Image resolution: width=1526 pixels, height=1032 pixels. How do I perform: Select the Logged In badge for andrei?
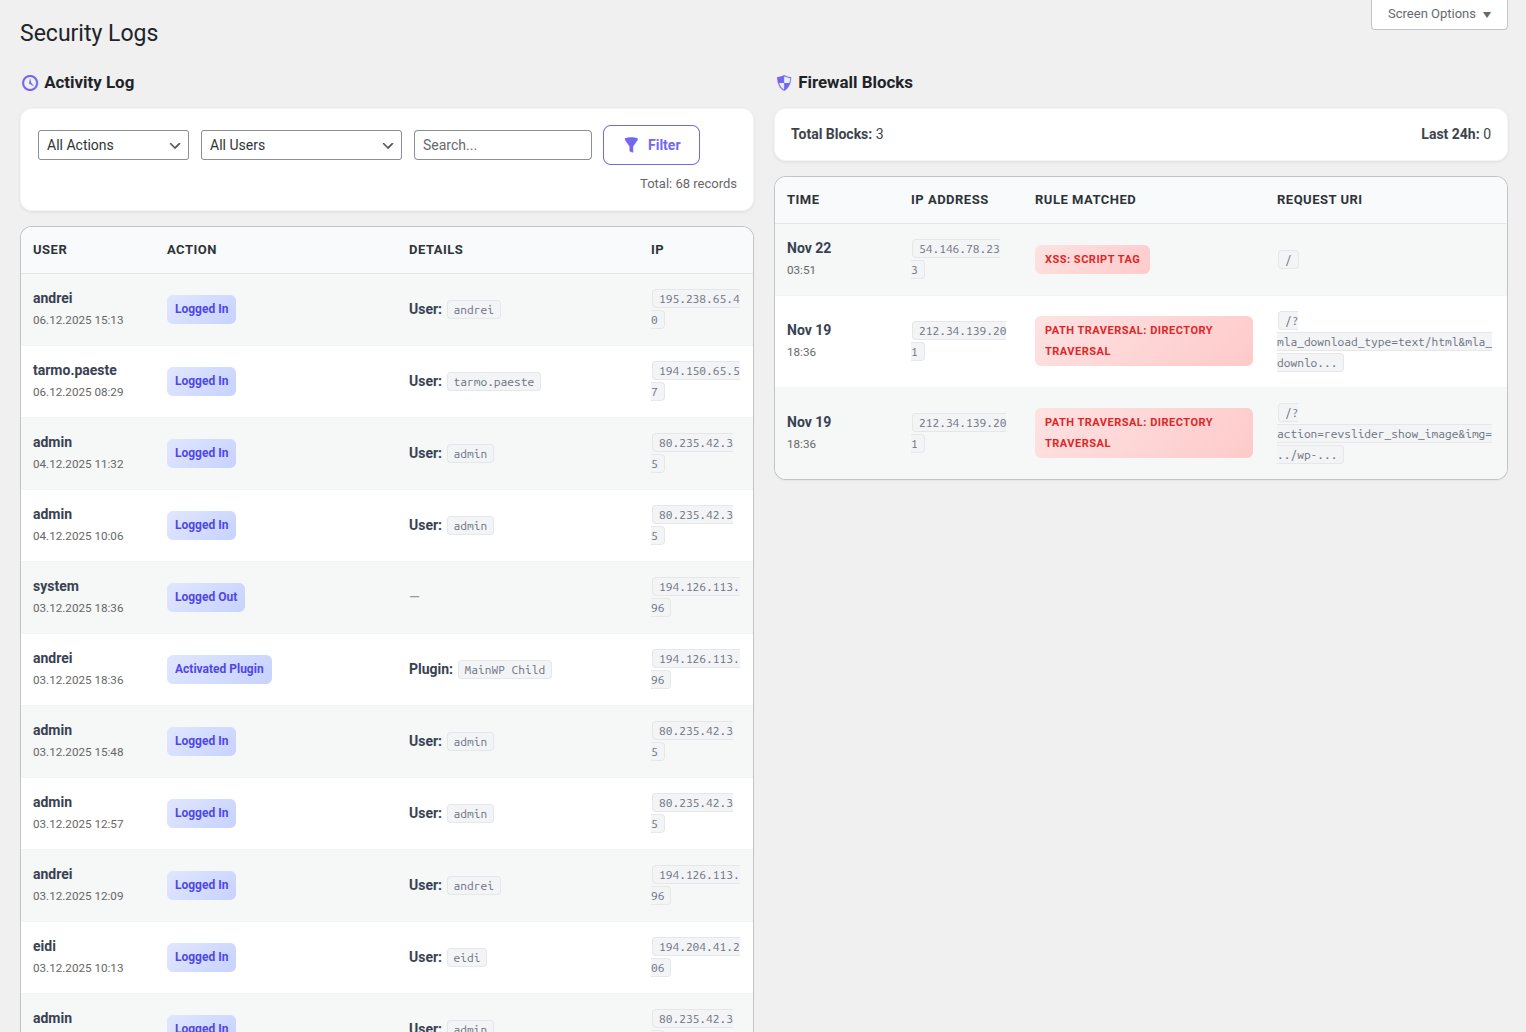200,309
